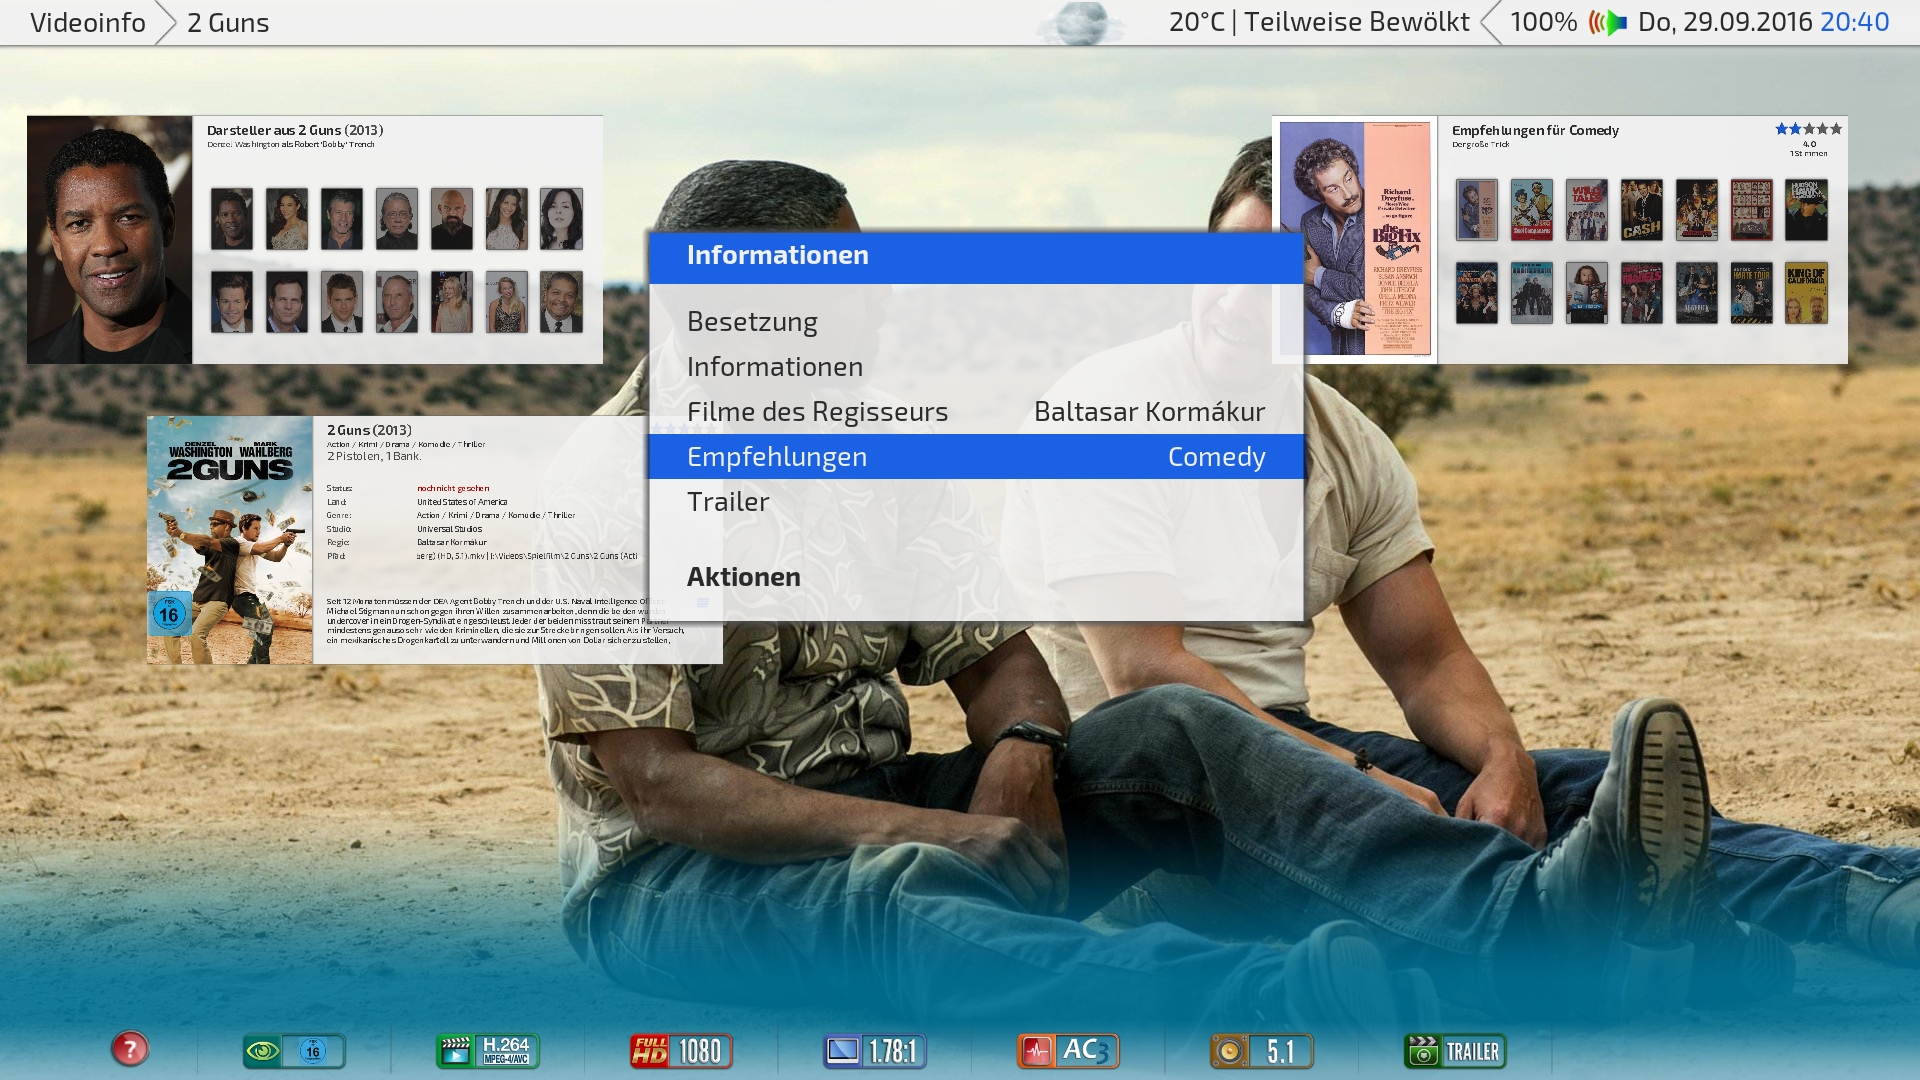Select cast thumbnail of man with glasses
The width and height of the screenshot is (1920, 1080).
pyautogui.click(x=397, y=219)
